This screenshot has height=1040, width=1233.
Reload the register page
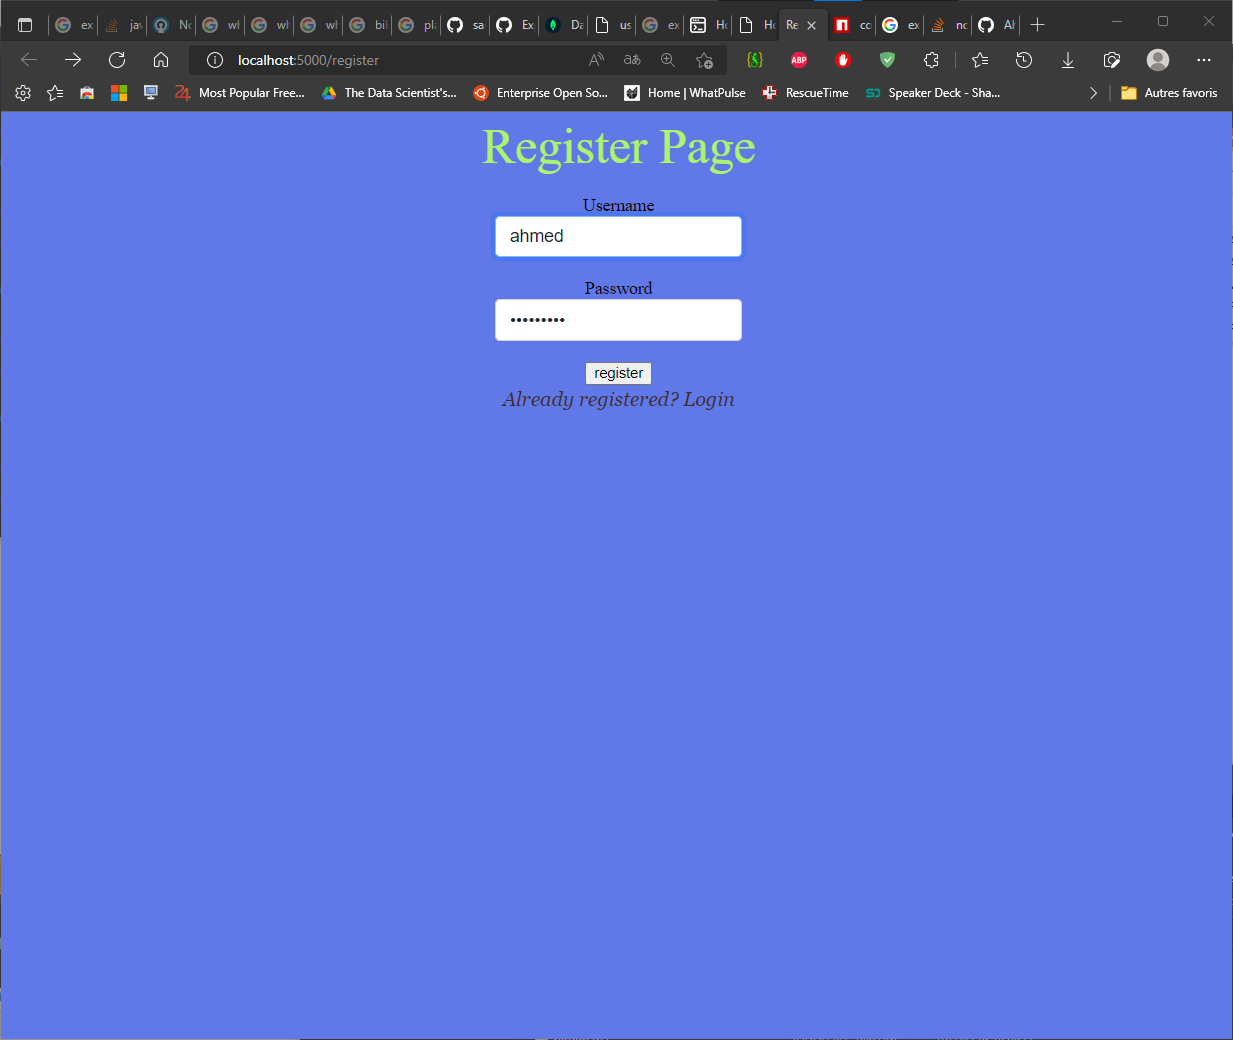point(117,60)
